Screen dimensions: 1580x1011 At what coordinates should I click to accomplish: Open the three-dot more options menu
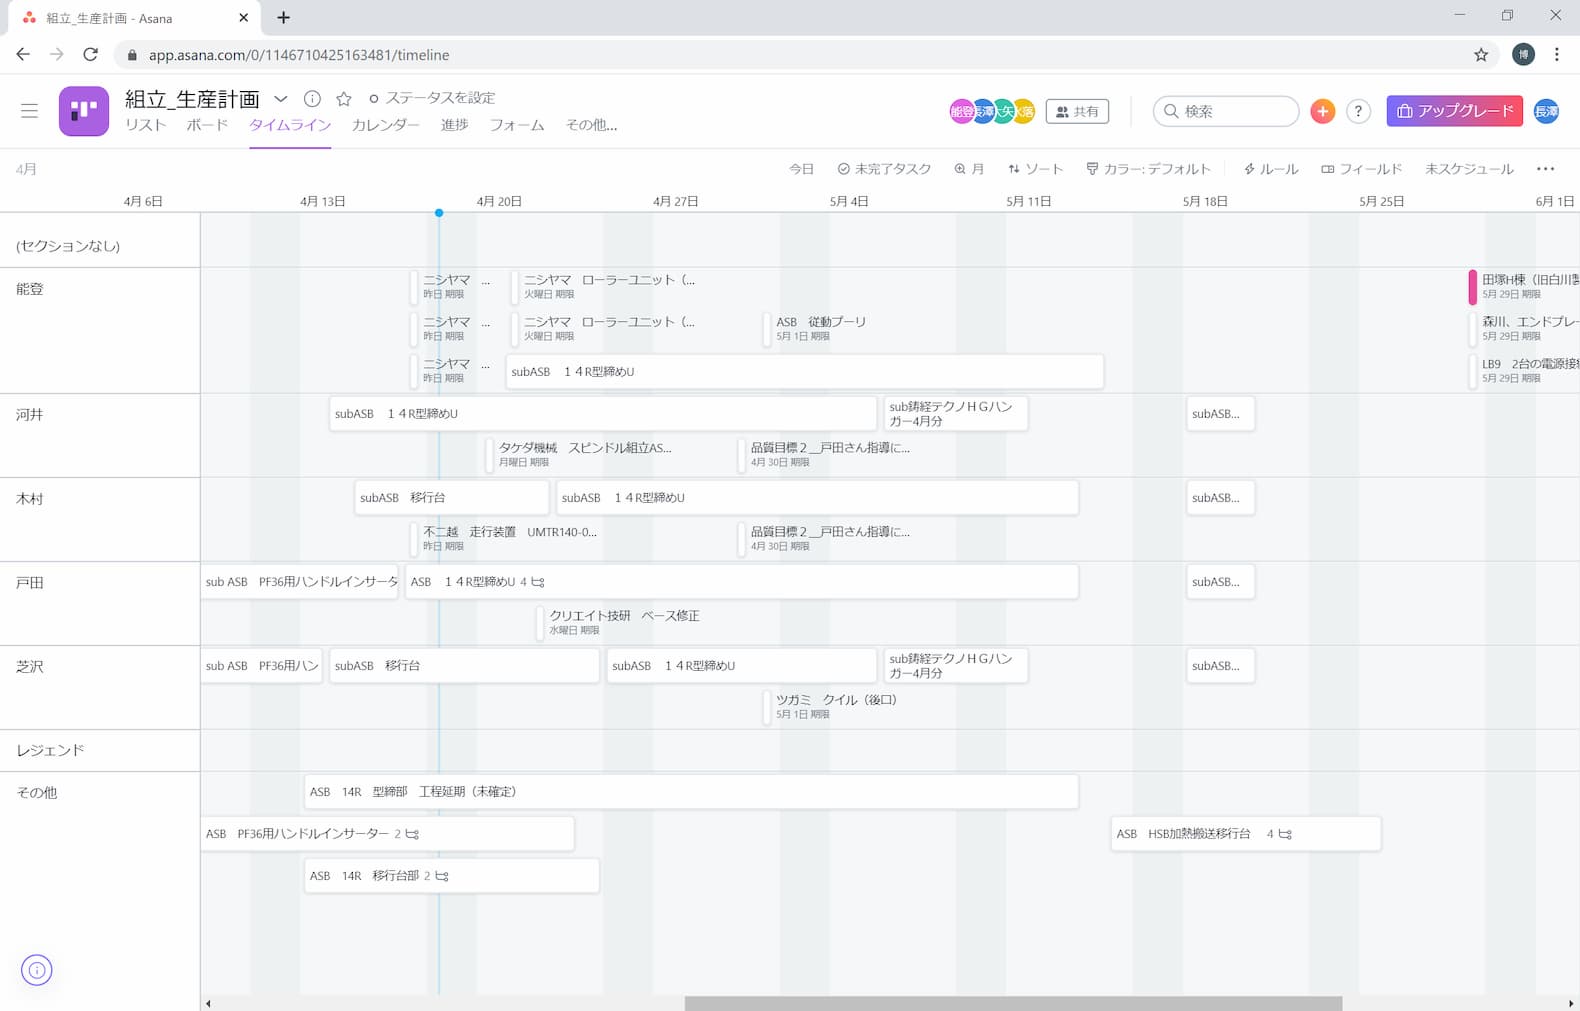pos(1545,169)
